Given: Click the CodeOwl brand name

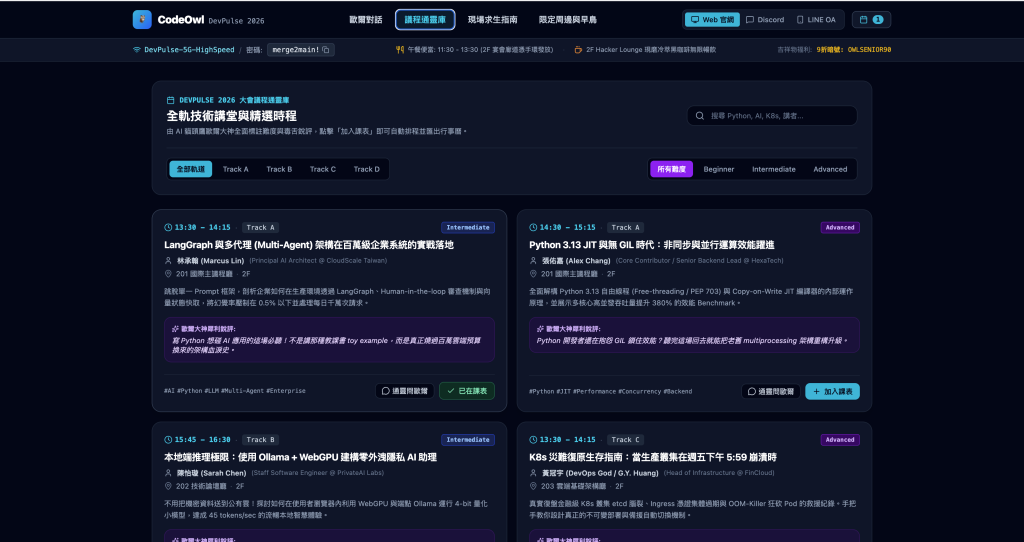Looking at the screenshot, I should (x=181, y=20).
